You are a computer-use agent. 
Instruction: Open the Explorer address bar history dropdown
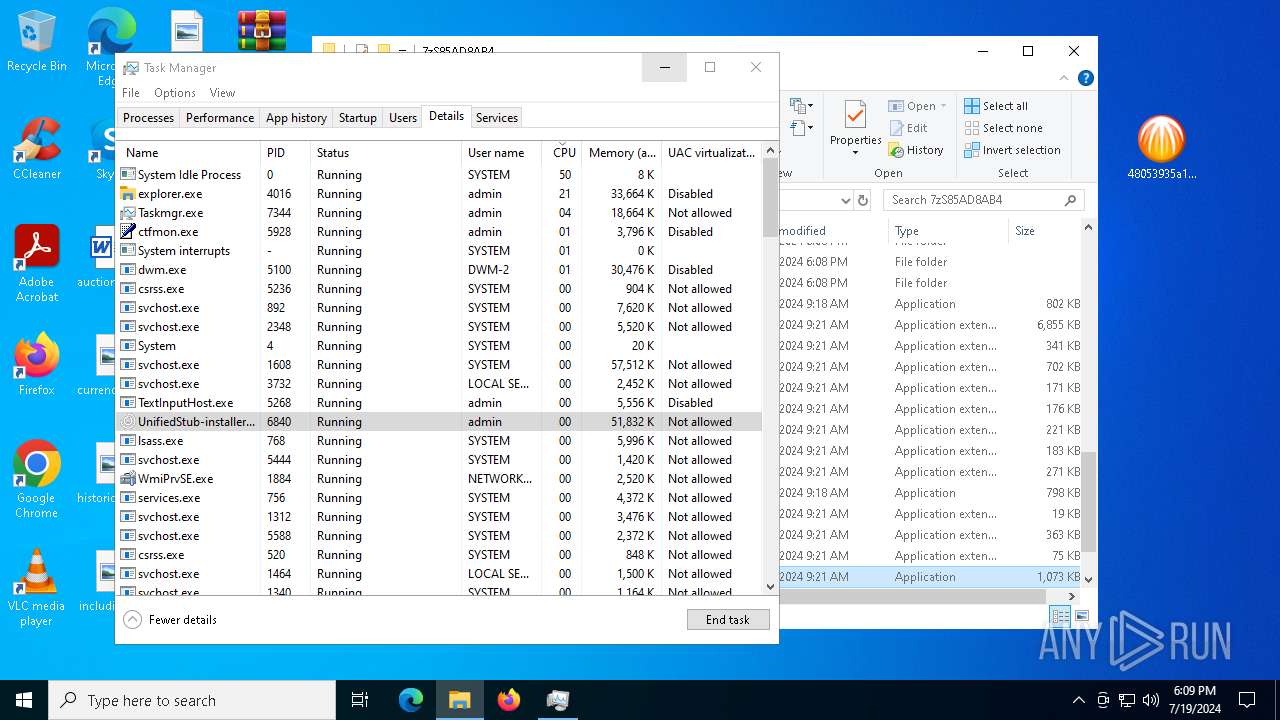tap(845, 200)
